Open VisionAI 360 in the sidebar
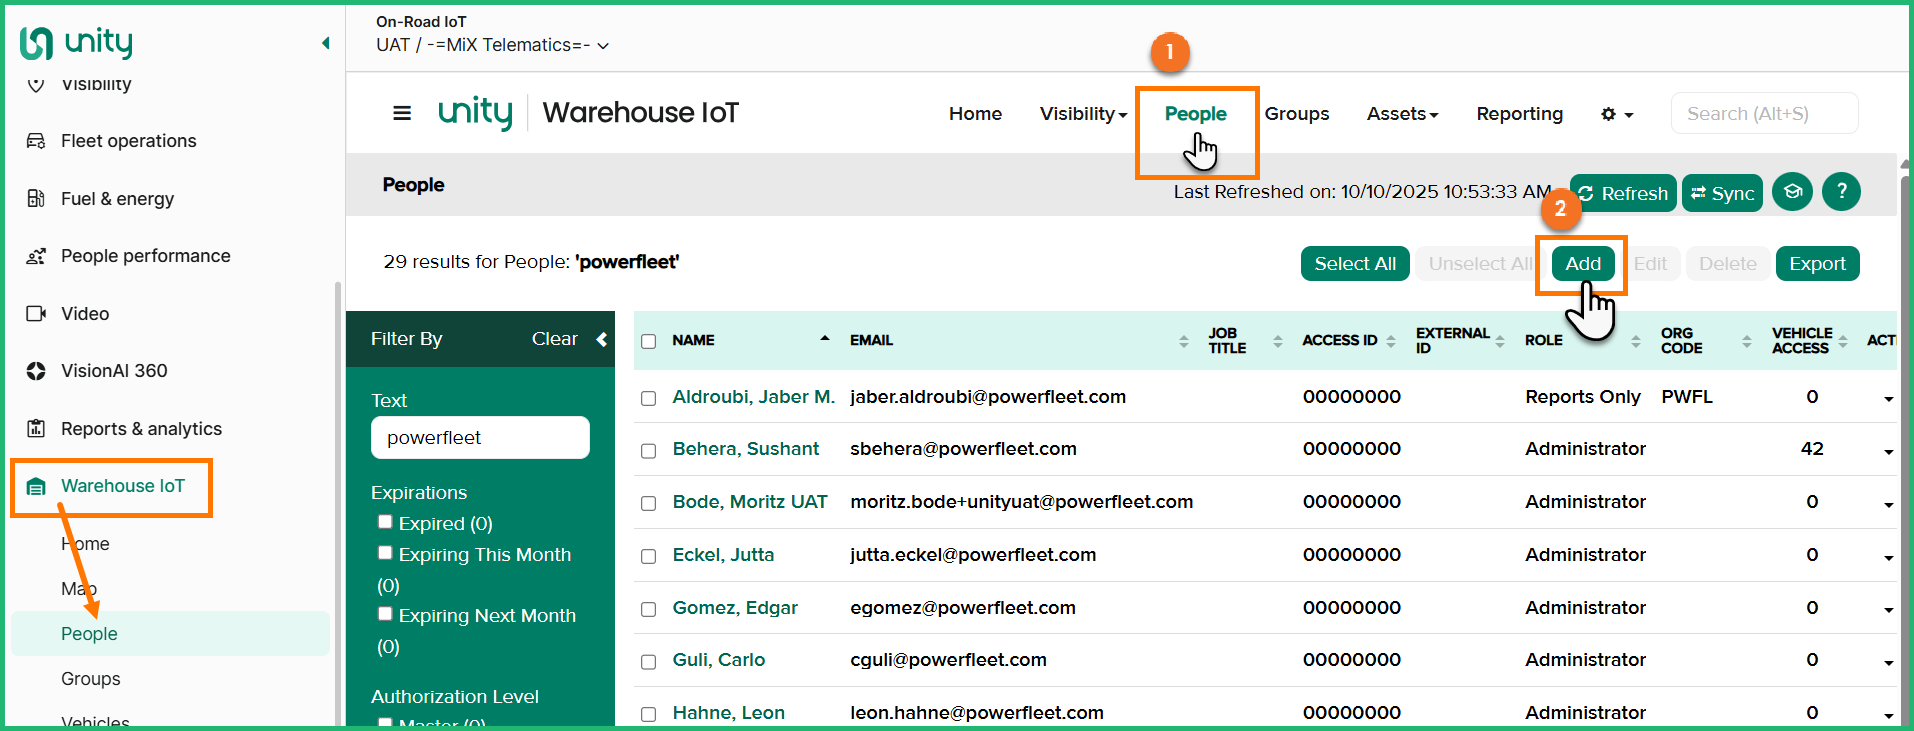 click(114, 371)
